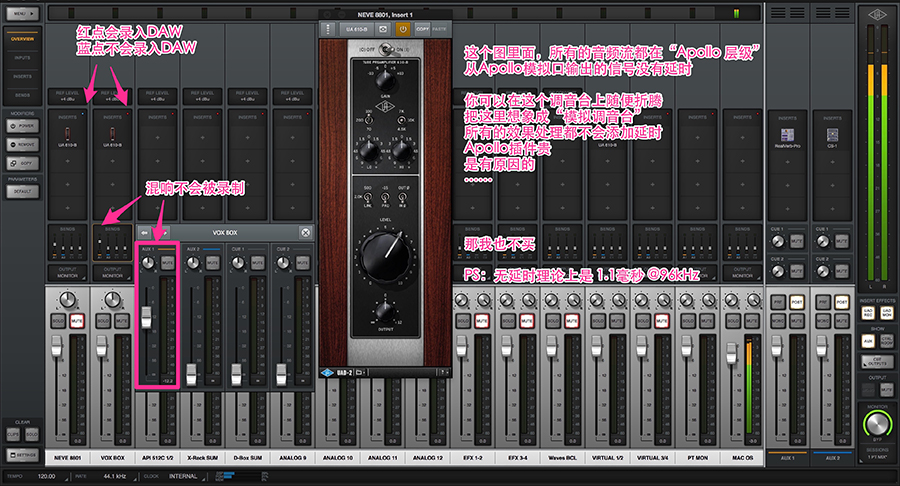Toggle power on UA 610-B plugin window
The image size is (900, 486).
(x=403, y=29)
